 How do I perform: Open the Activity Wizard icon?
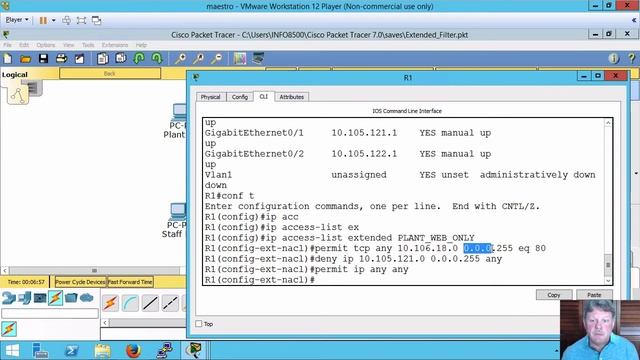coord(79,59)
